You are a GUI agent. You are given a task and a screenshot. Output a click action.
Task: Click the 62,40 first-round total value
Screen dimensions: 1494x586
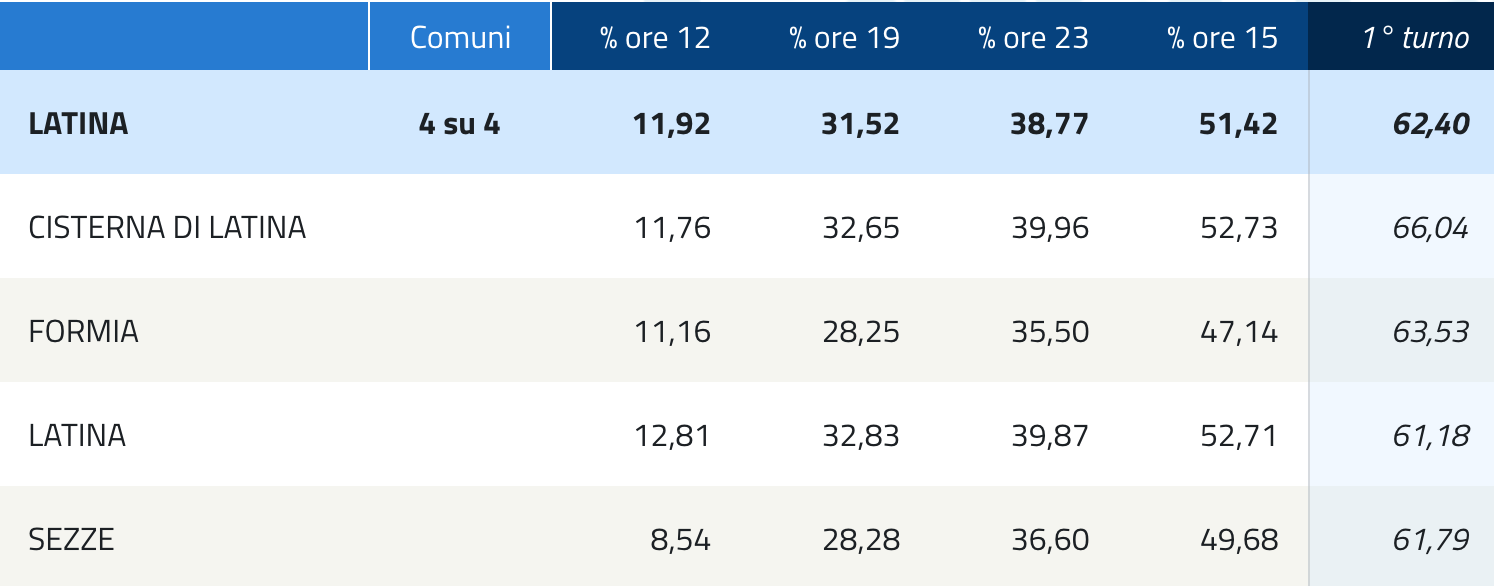(x=1430, y=124)
